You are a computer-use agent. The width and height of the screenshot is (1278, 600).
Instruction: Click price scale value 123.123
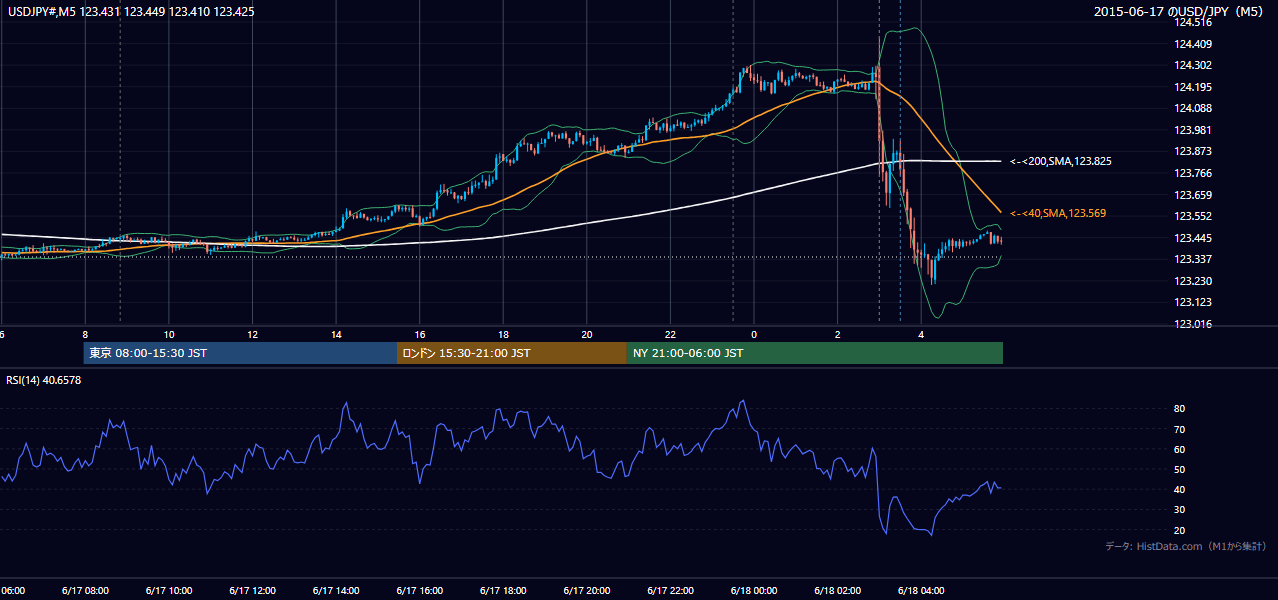[1193, 302]
